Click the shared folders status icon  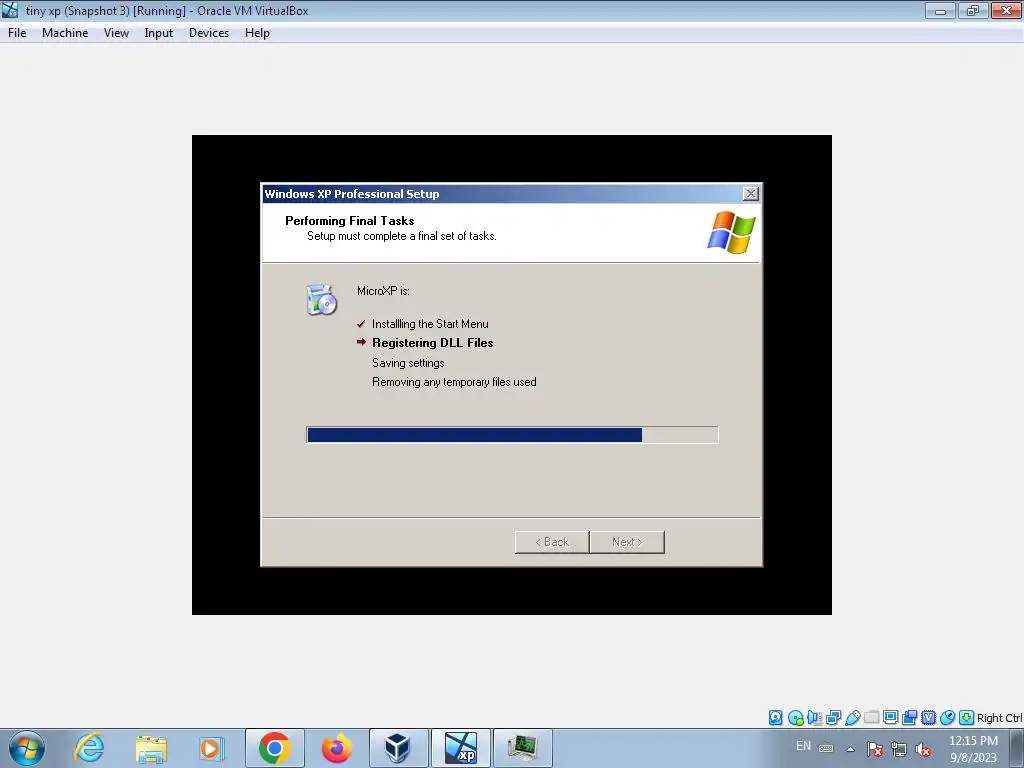871,718
